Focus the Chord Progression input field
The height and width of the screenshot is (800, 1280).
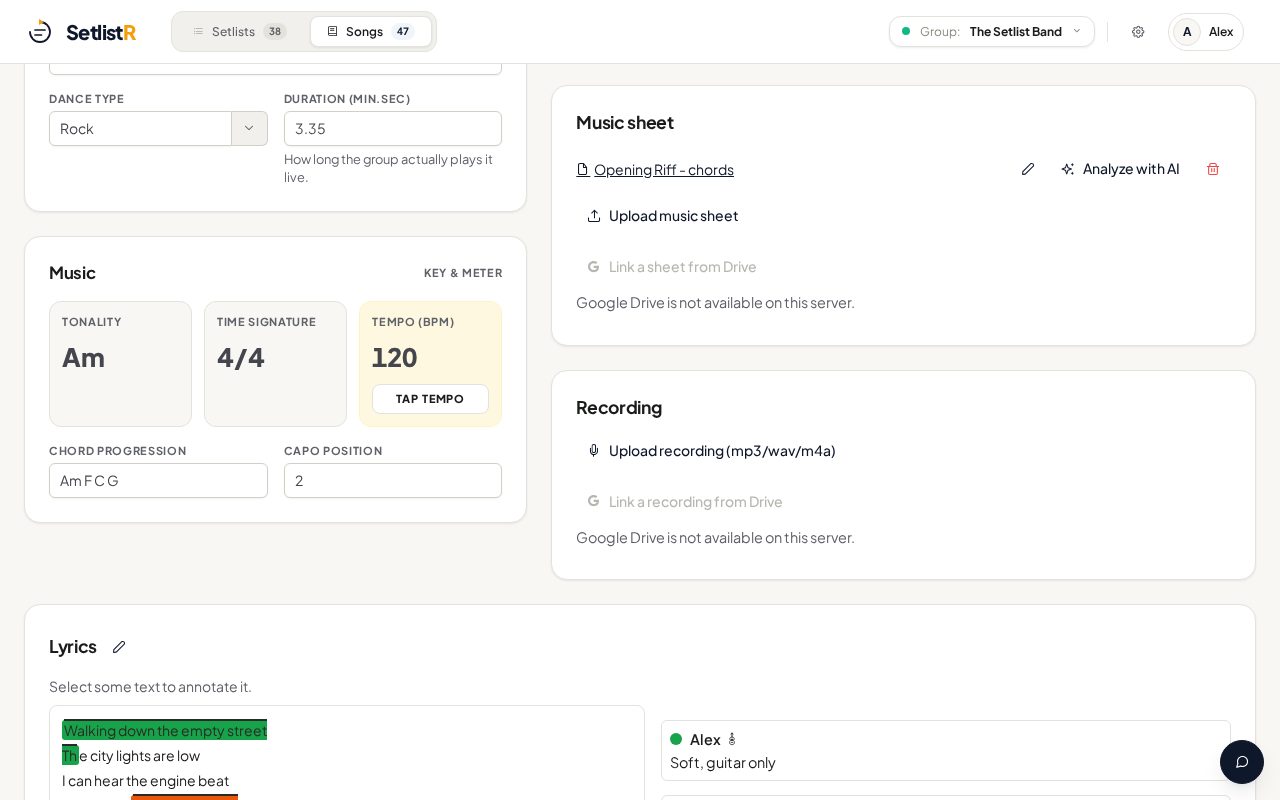click(x=158, y=481)
